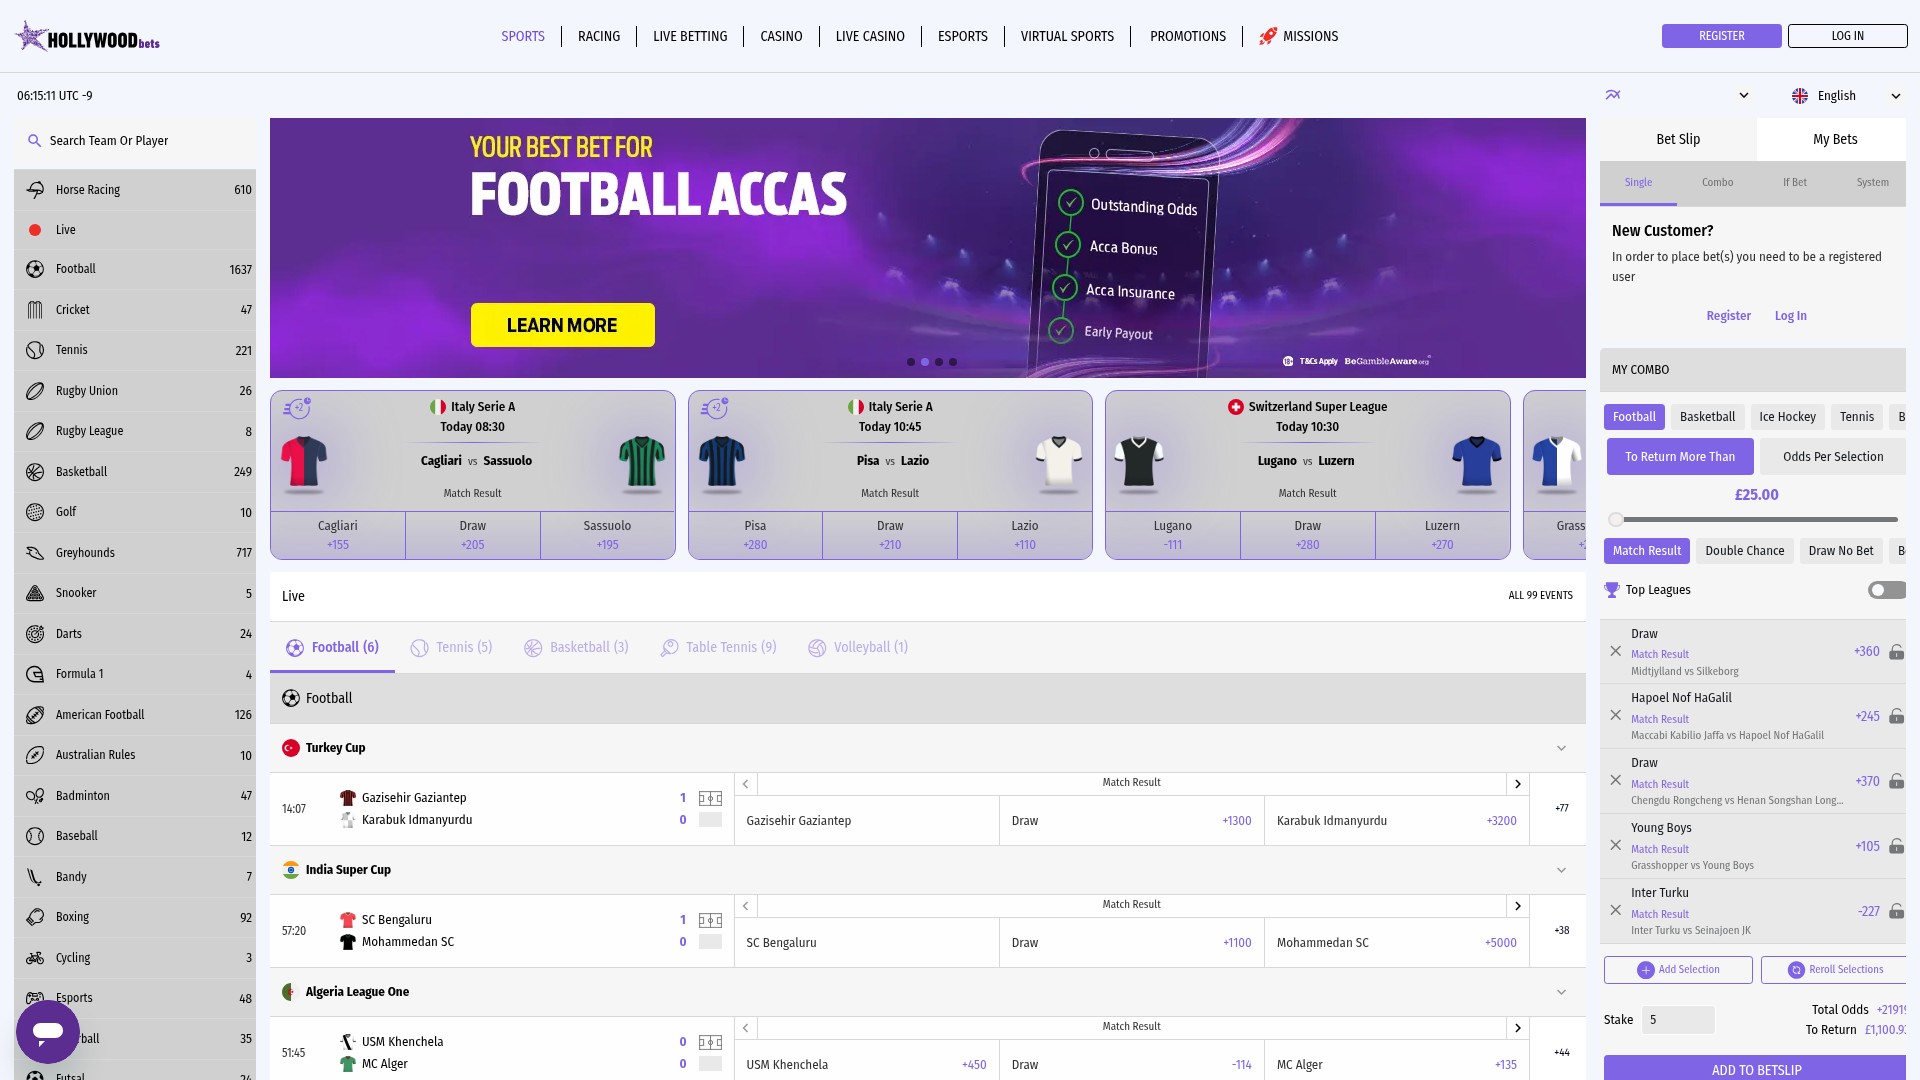Viewport: 1920px width, 1080px height.
Task: Open Horse Racing sport icon in sidebar
Action: pyautogui.click(x=35, y=190)
